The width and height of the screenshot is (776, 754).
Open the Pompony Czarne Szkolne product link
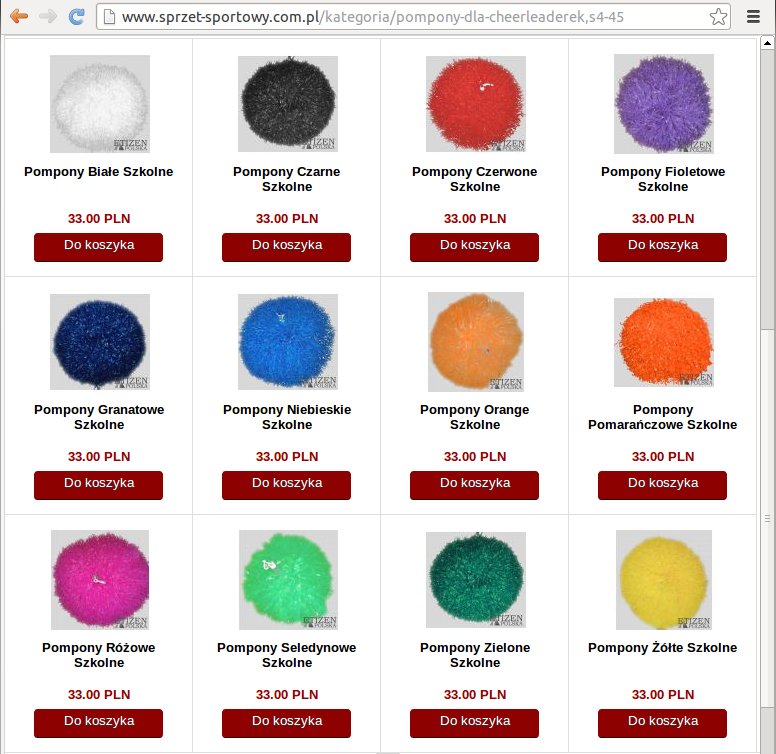[x=287, y=179]
